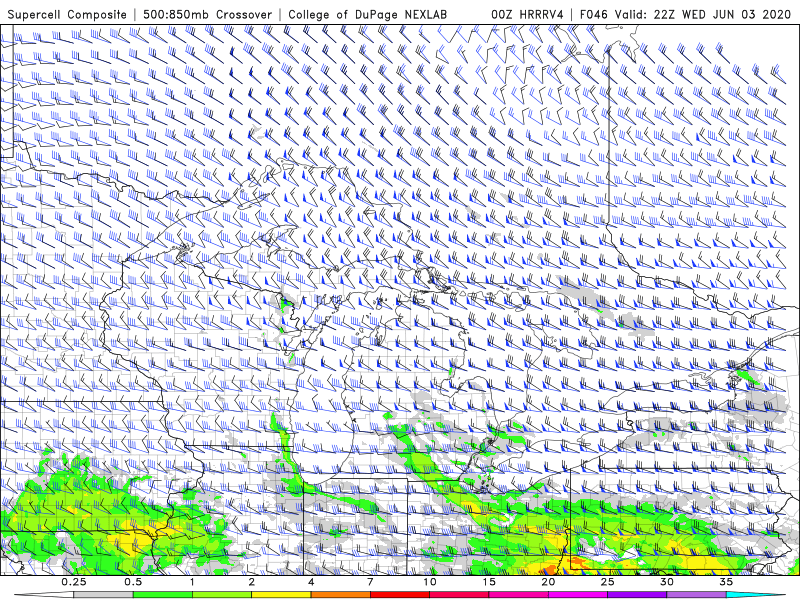Click the legend value 4
Screen dimensions: 800x600
point(311,582)
